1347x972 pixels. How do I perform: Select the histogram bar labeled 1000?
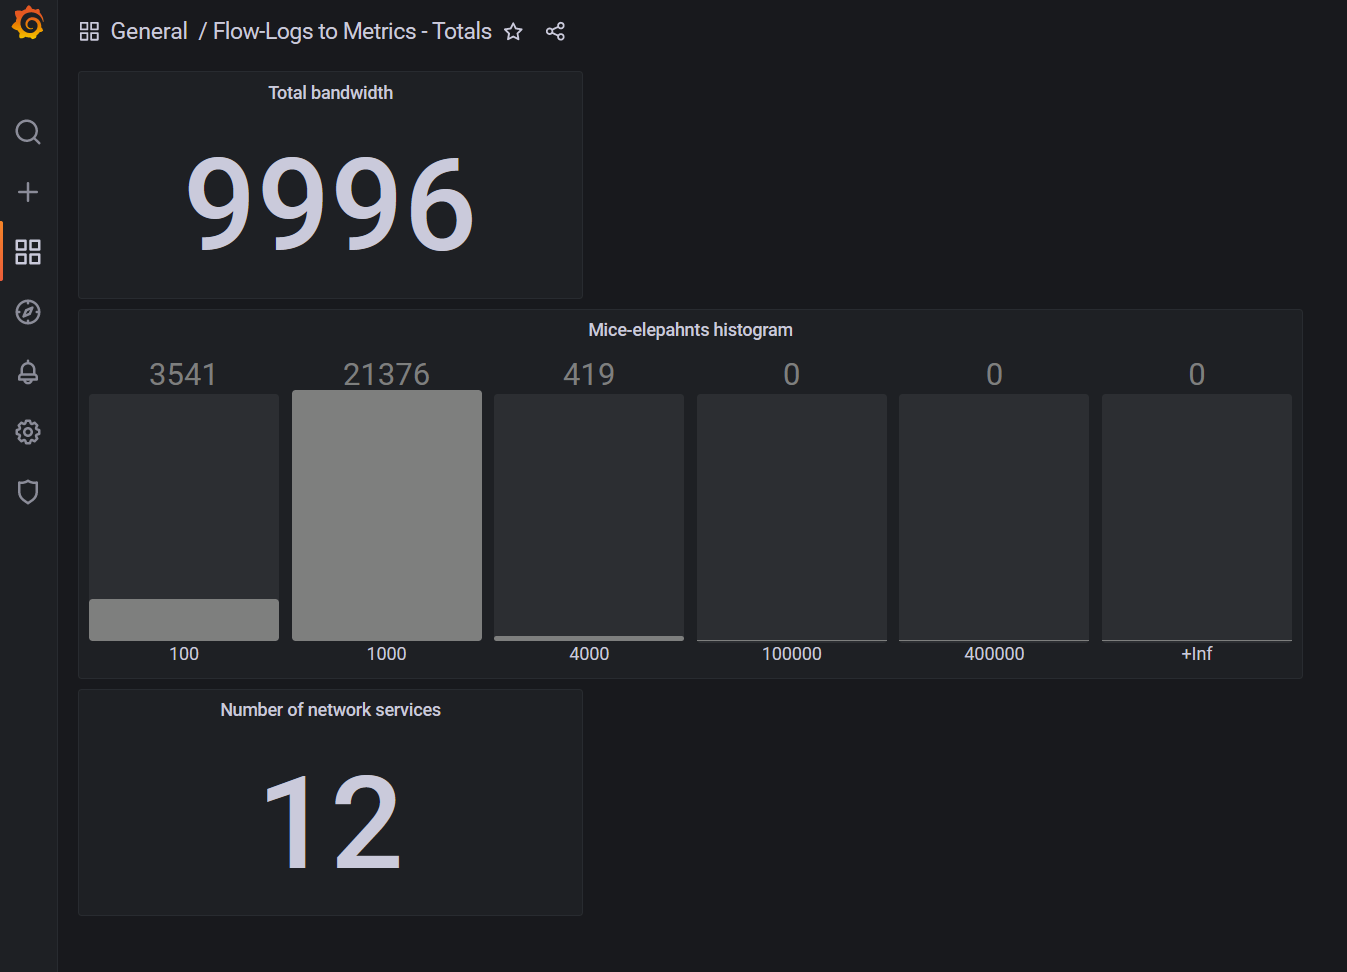coord(387,516)
